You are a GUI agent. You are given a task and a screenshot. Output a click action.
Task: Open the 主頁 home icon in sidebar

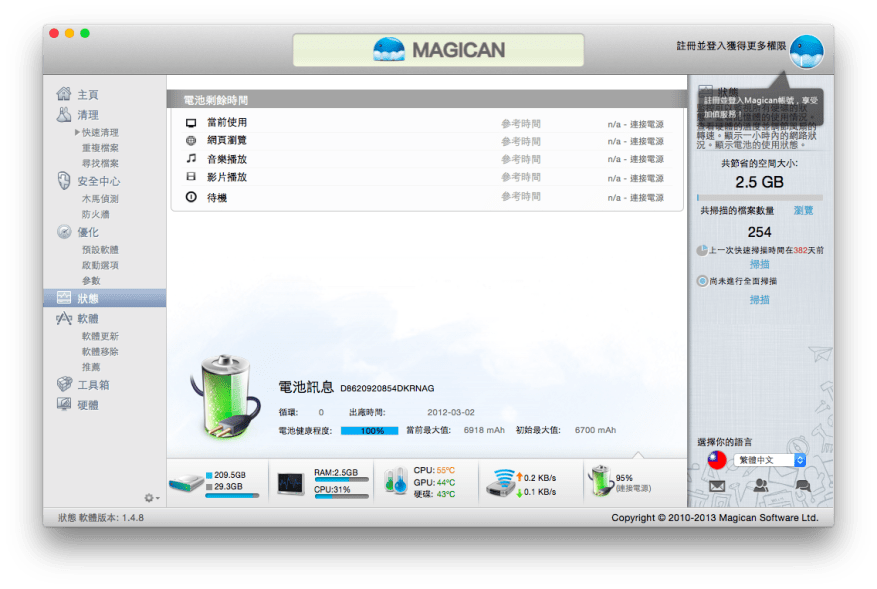(64, 94)
